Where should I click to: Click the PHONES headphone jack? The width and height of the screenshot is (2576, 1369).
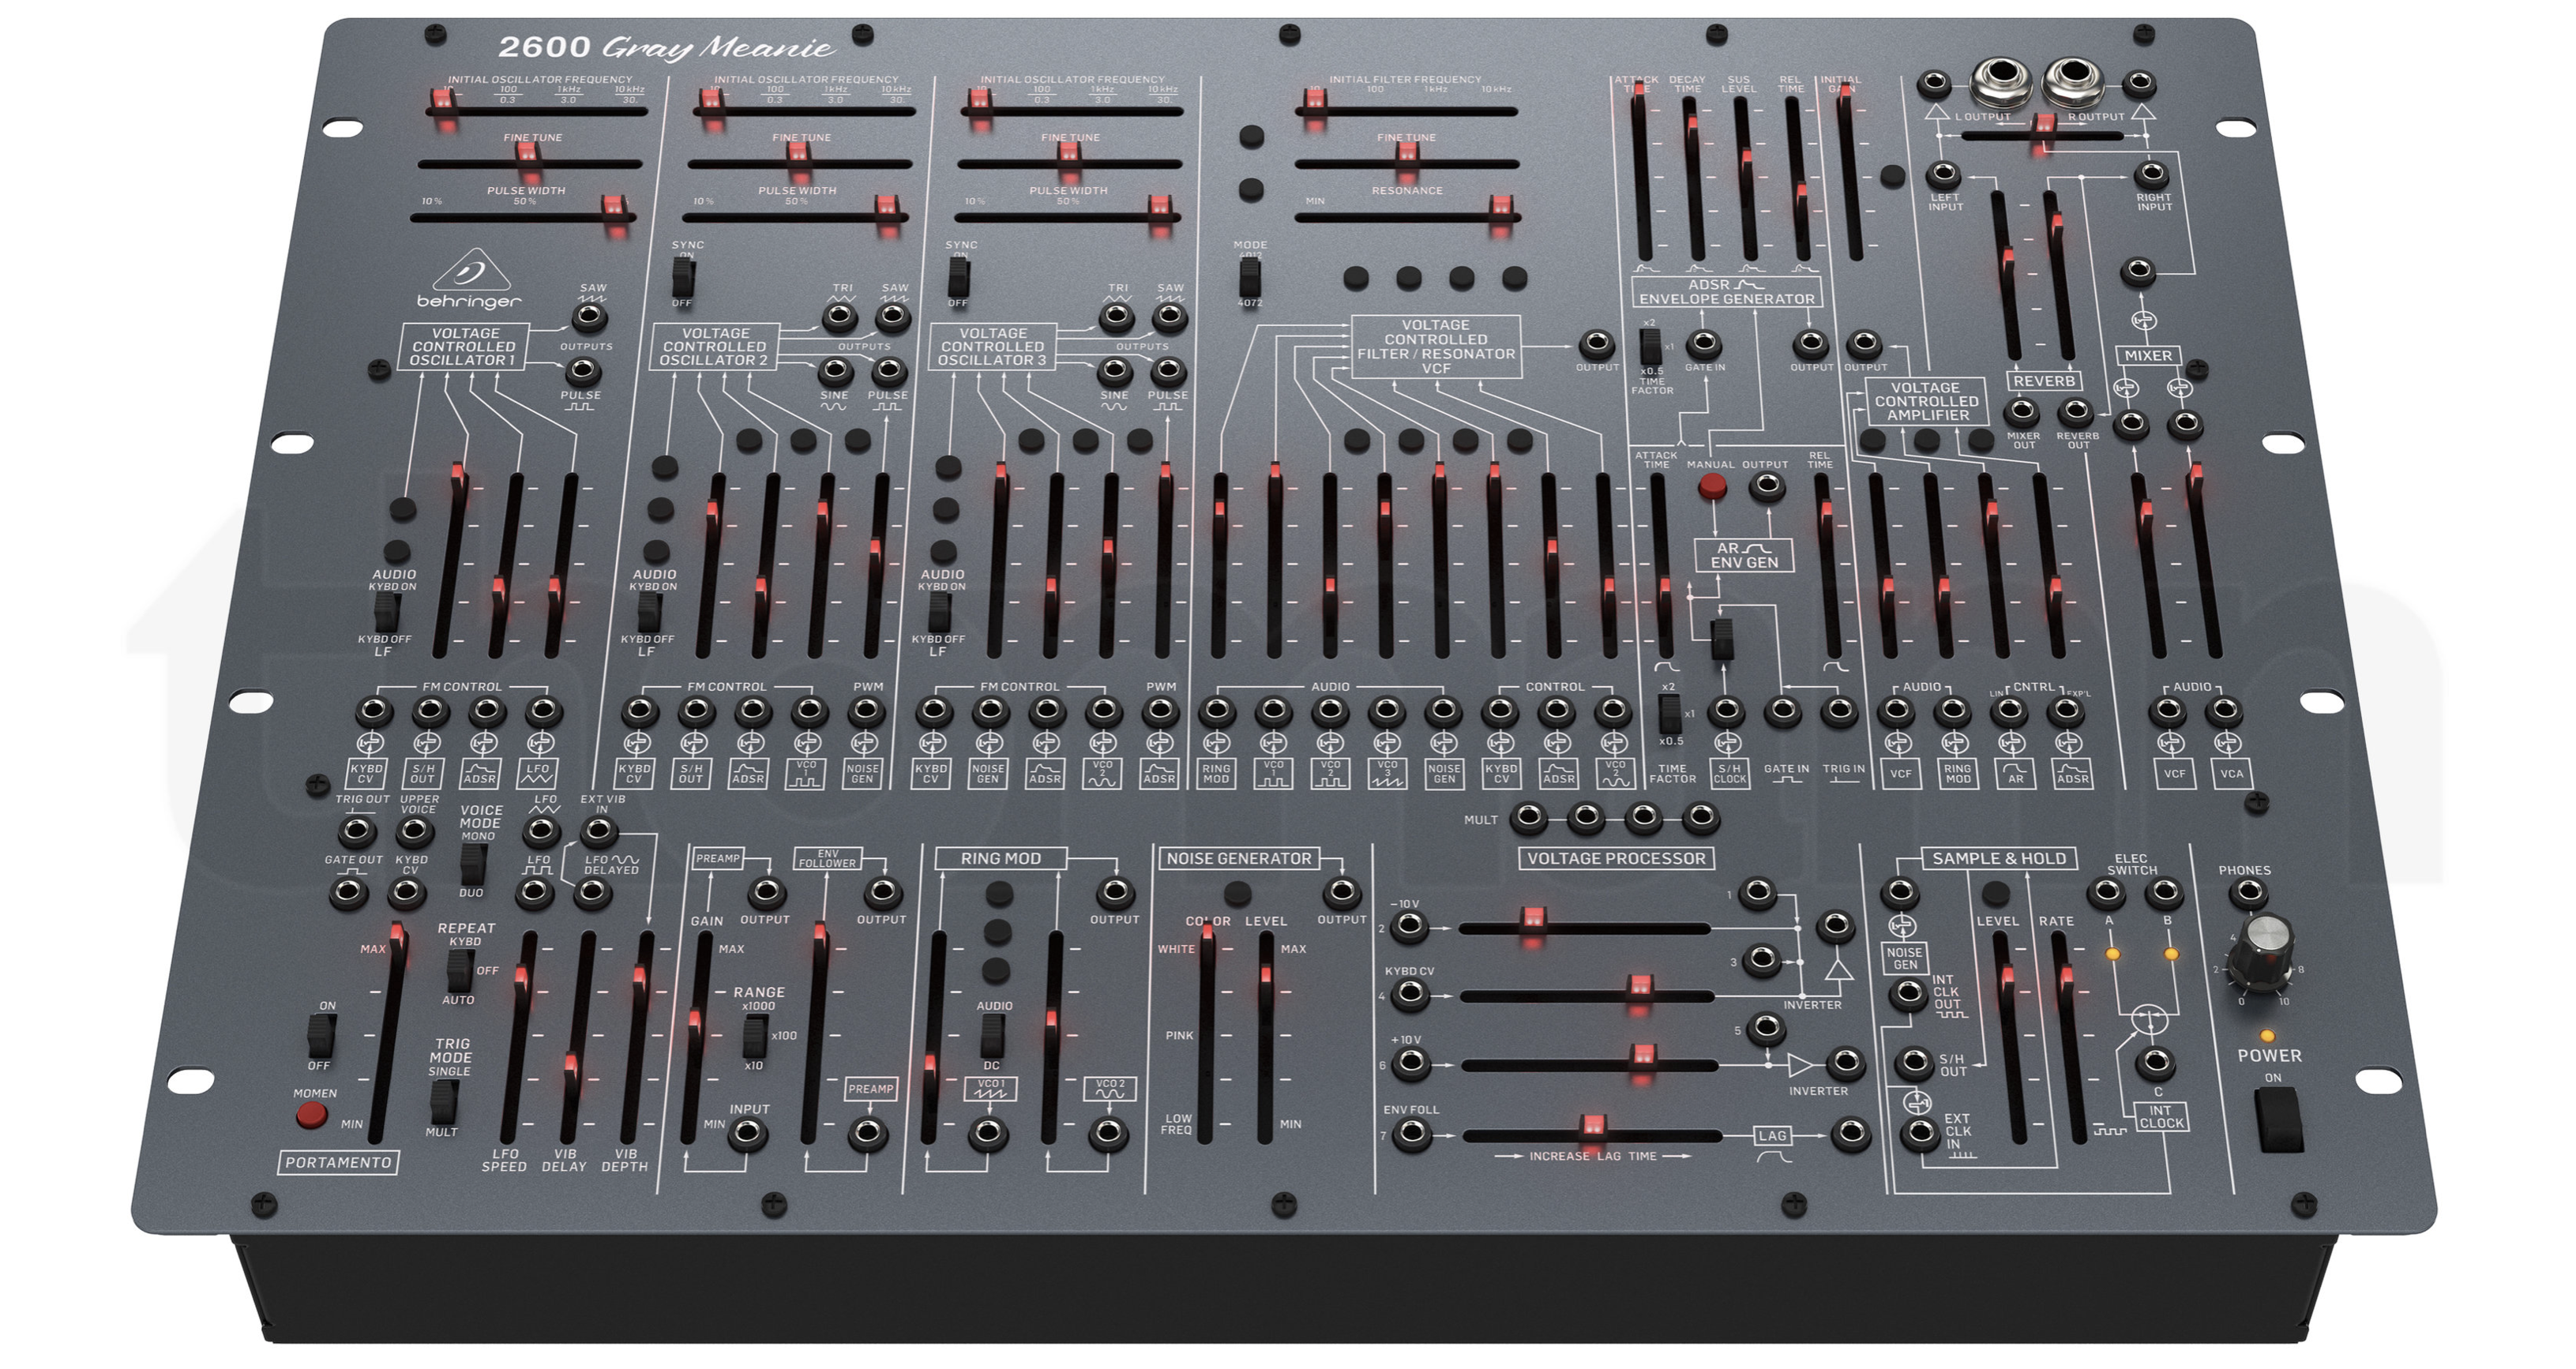tap(2247, 892)
